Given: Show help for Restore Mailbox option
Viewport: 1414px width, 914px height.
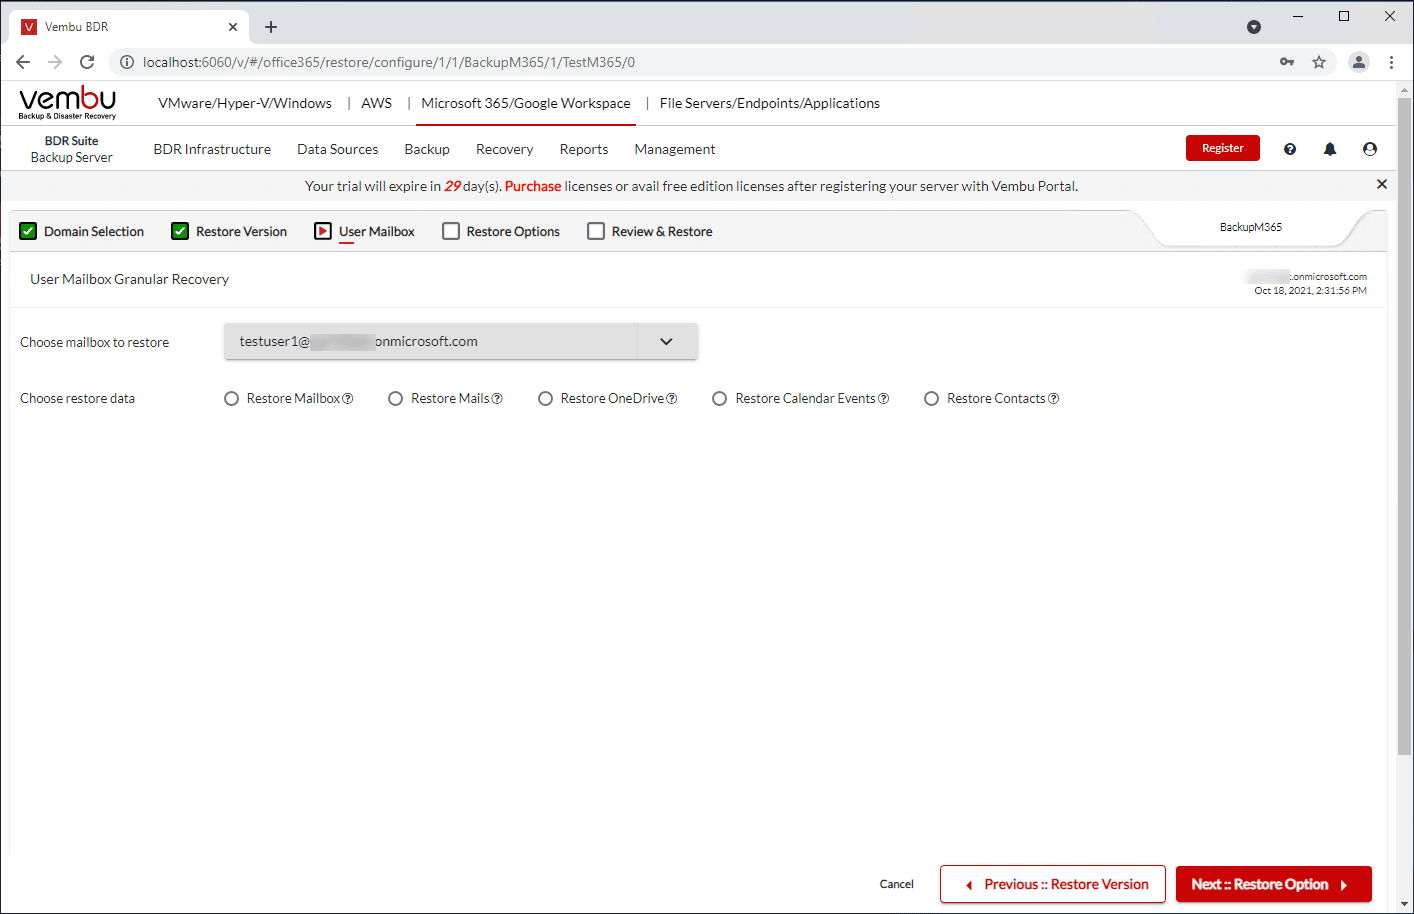Looking at the screenshot, I should (x=348, y=399).
